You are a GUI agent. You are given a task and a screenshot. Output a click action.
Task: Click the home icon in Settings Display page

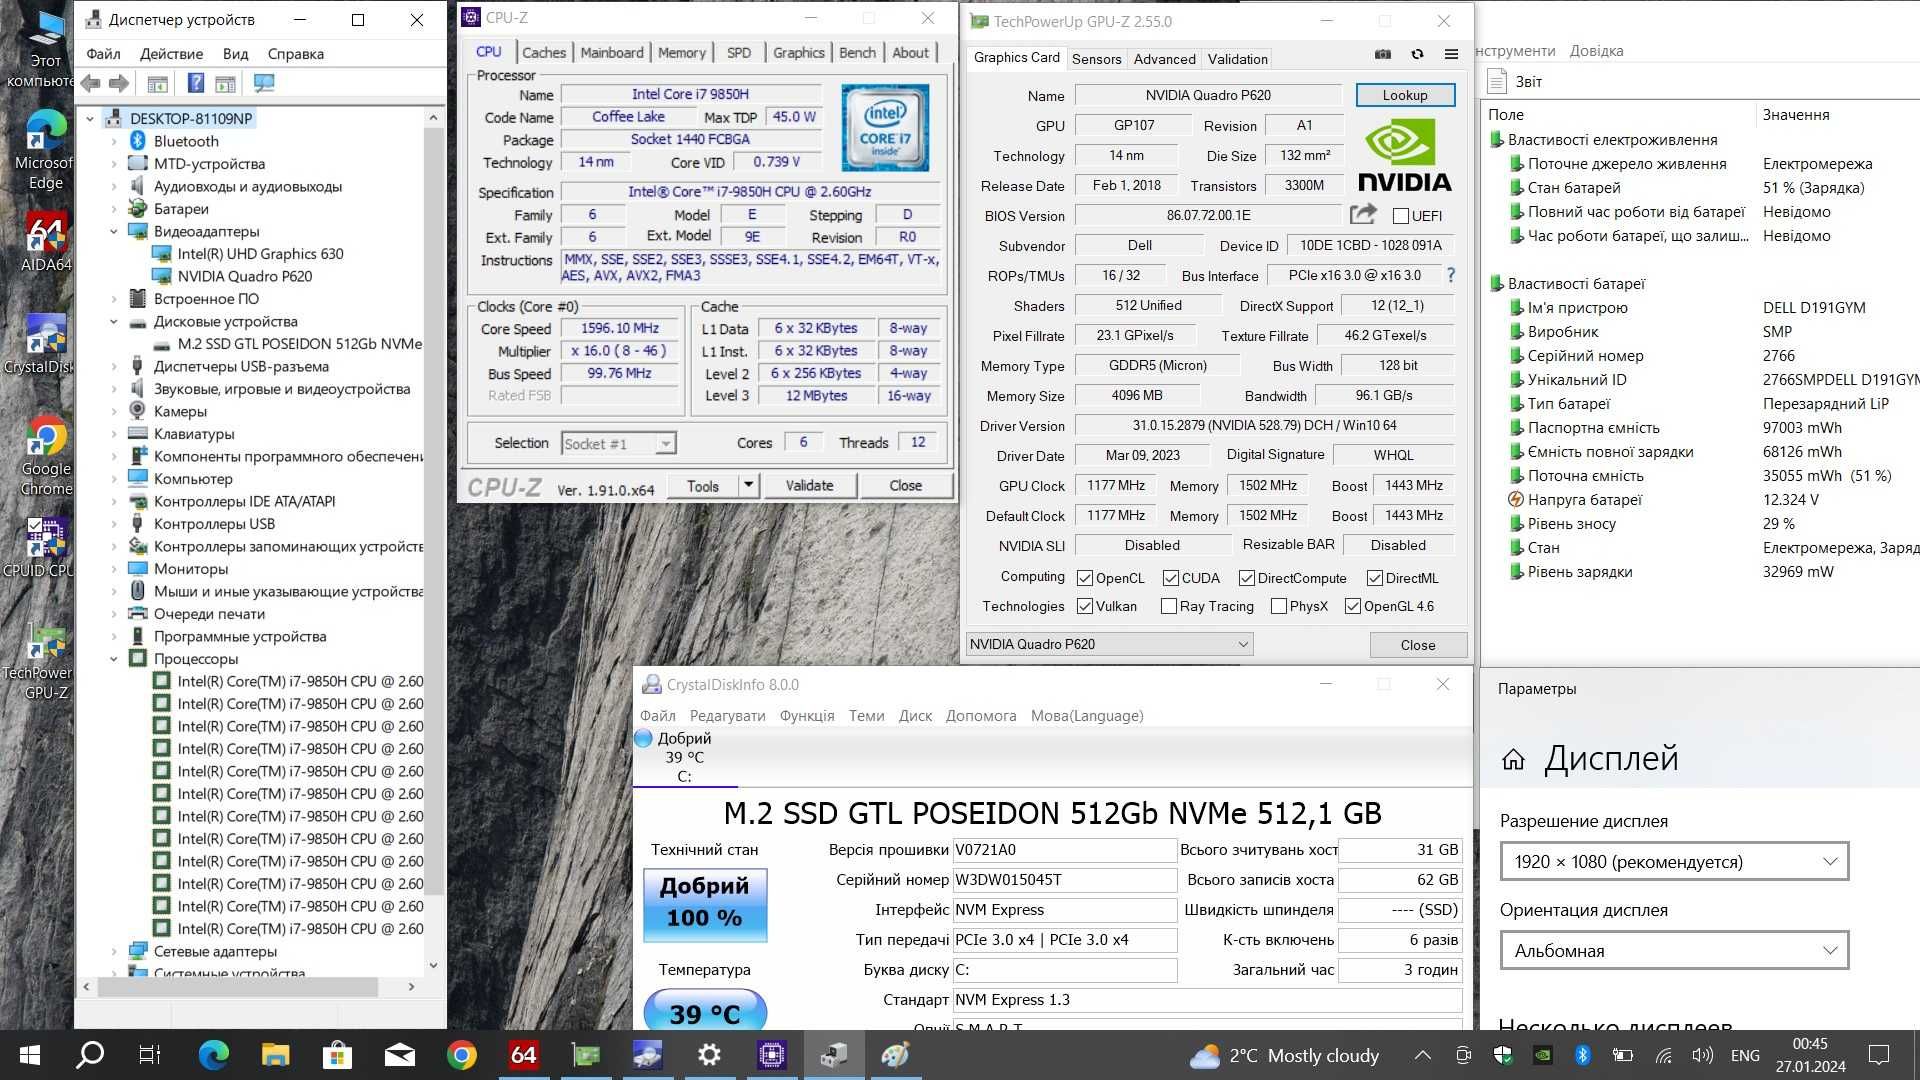1513,760
